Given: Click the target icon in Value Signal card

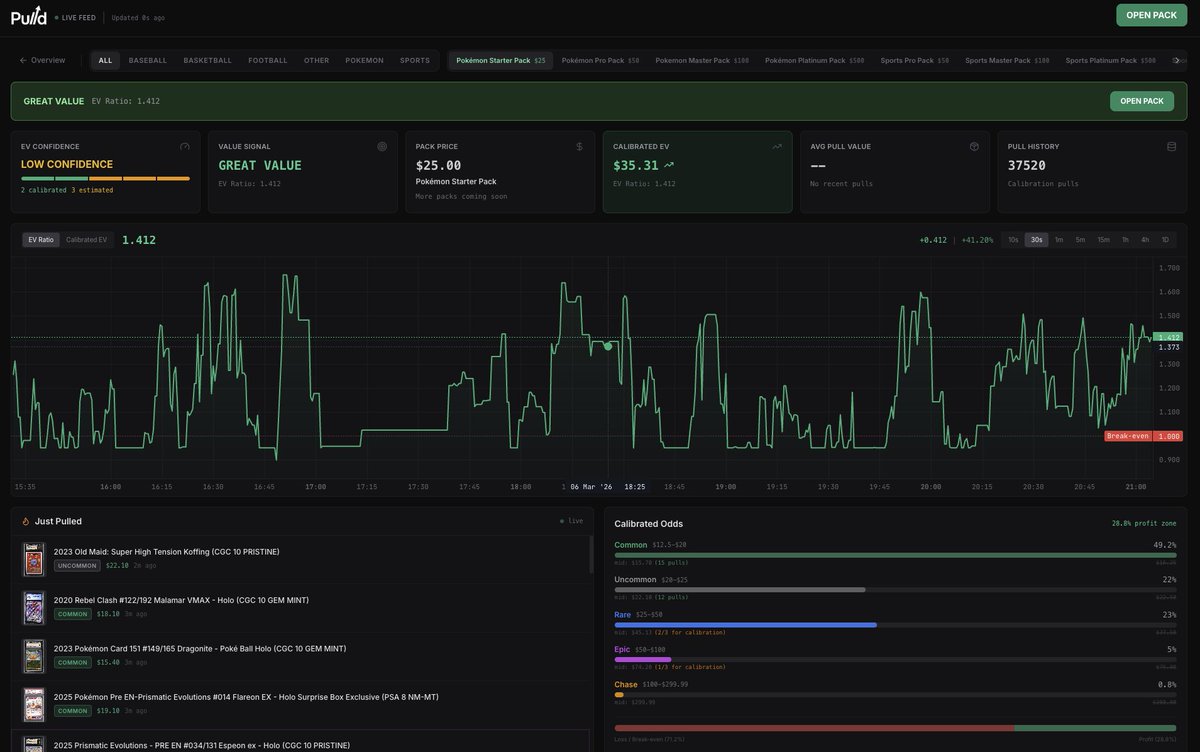Looking at the screenshot, I should pyautogui.click(x=382, y=146).
